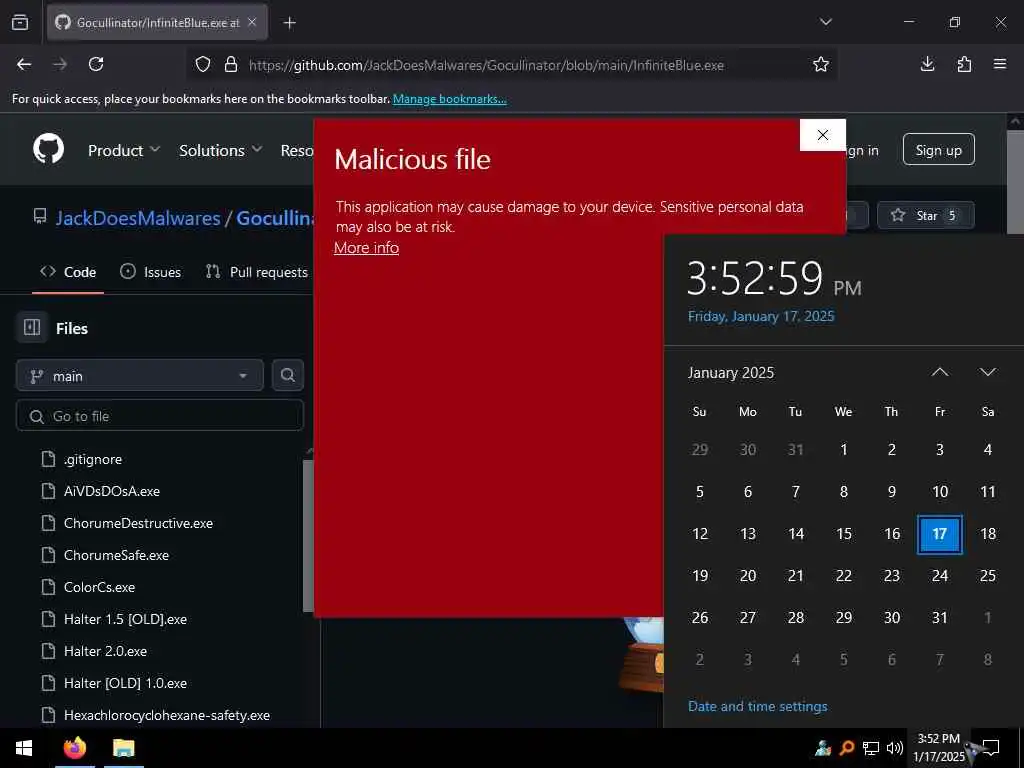Click the taskbar clock 3:52 PM
This screenshot has width=1024, height=768.
938,748
